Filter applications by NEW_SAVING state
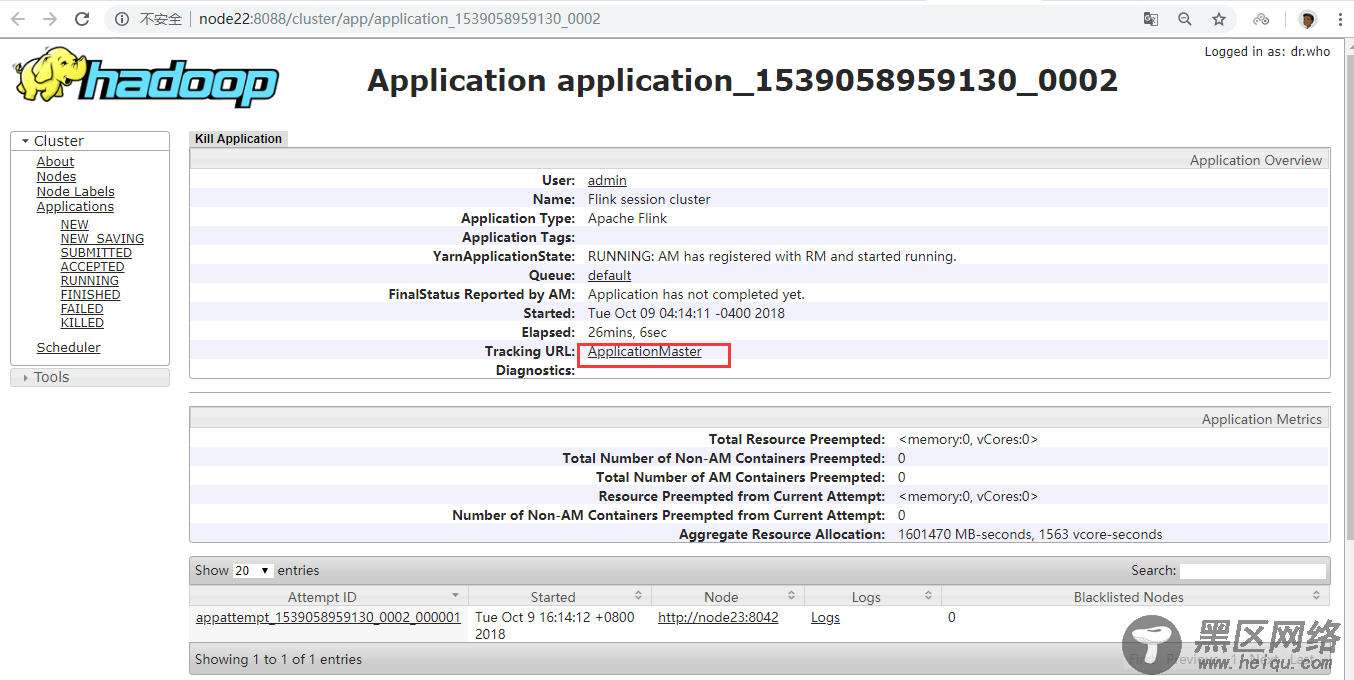Image resolution: width=1354 pixels, height=680 pixels. click(102, 239)
